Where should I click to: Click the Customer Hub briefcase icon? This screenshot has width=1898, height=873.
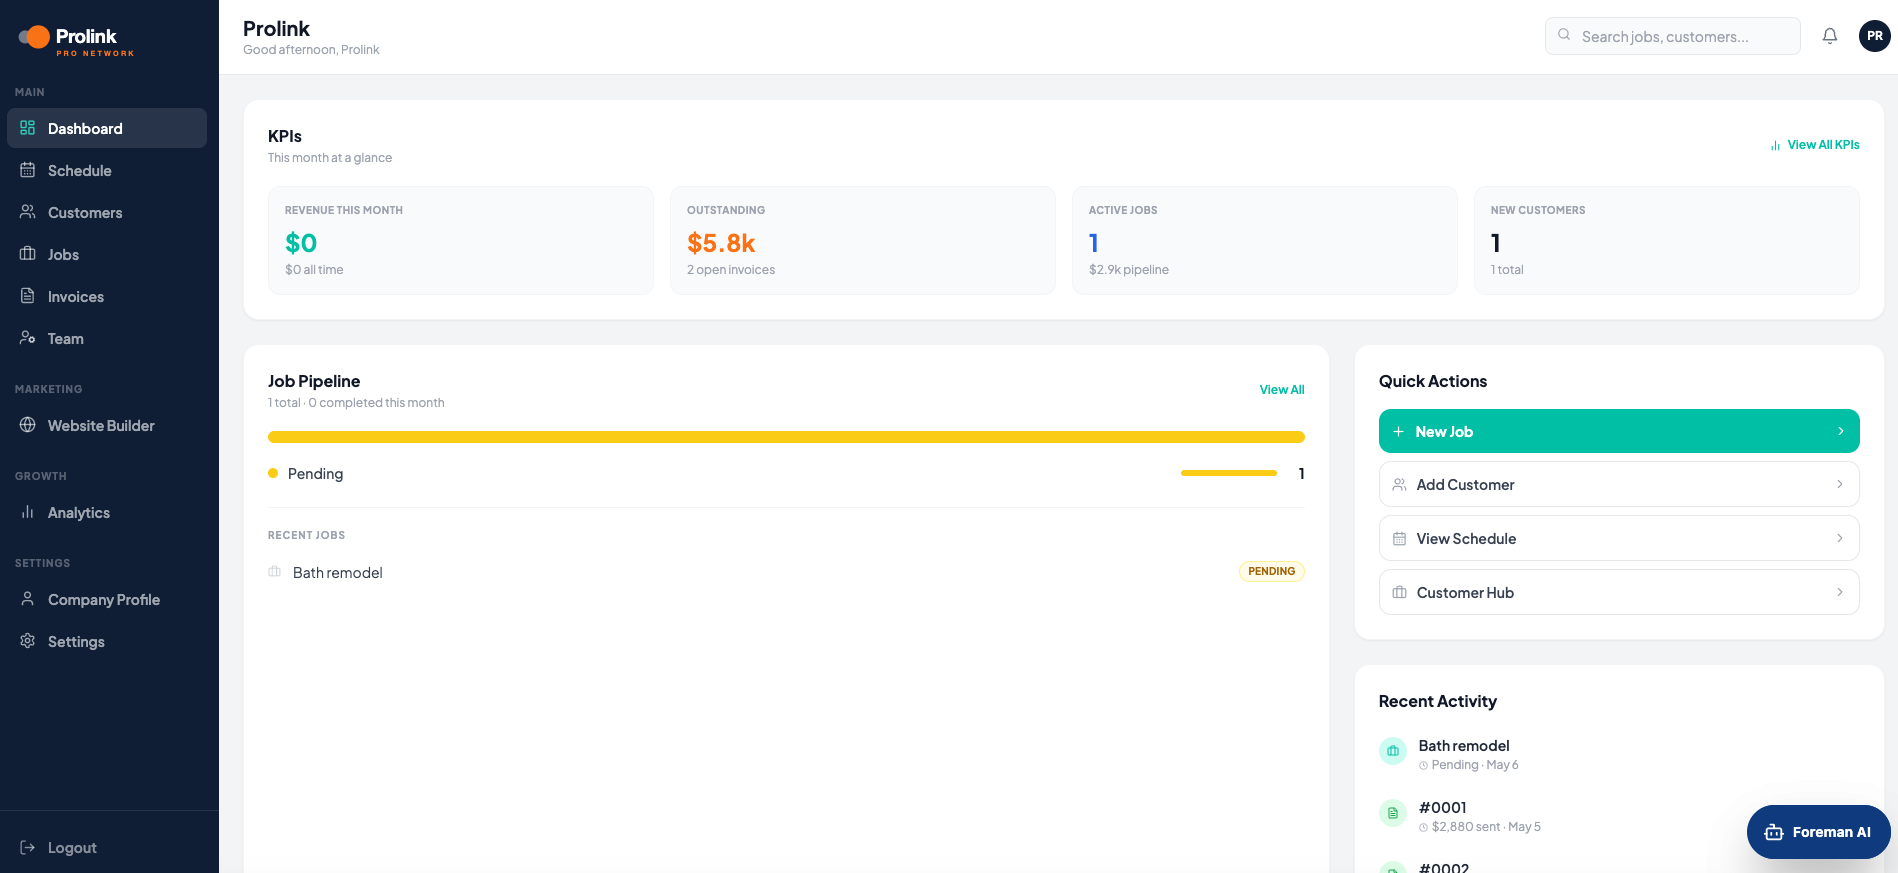pyautogui.click(x=1399, y=593)
